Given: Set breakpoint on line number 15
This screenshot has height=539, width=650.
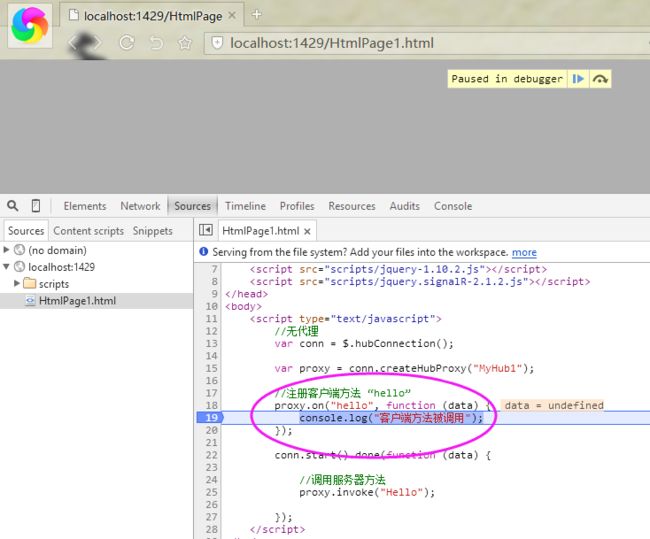Looking at the screenshot, I should [x=211, y=369].
